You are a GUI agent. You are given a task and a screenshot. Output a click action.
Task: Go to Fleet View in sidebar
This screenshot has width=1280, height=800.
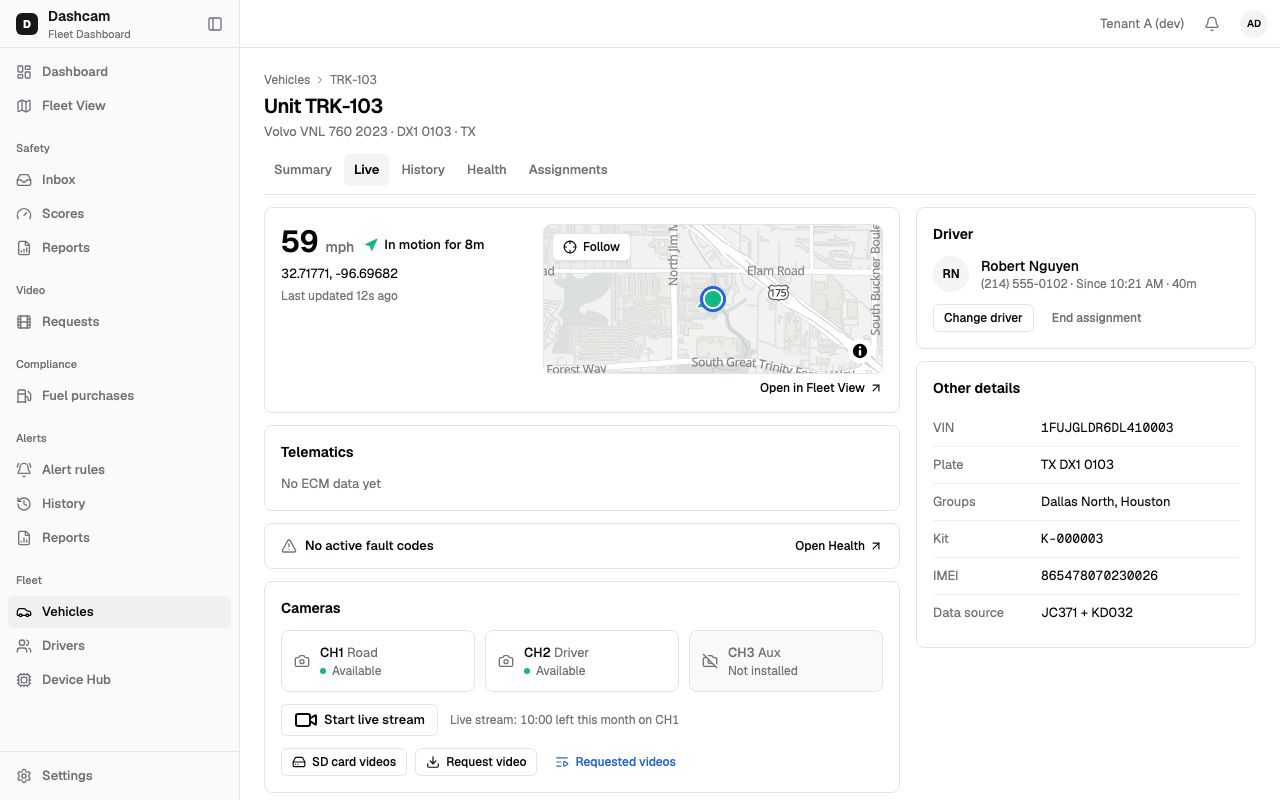119,106
